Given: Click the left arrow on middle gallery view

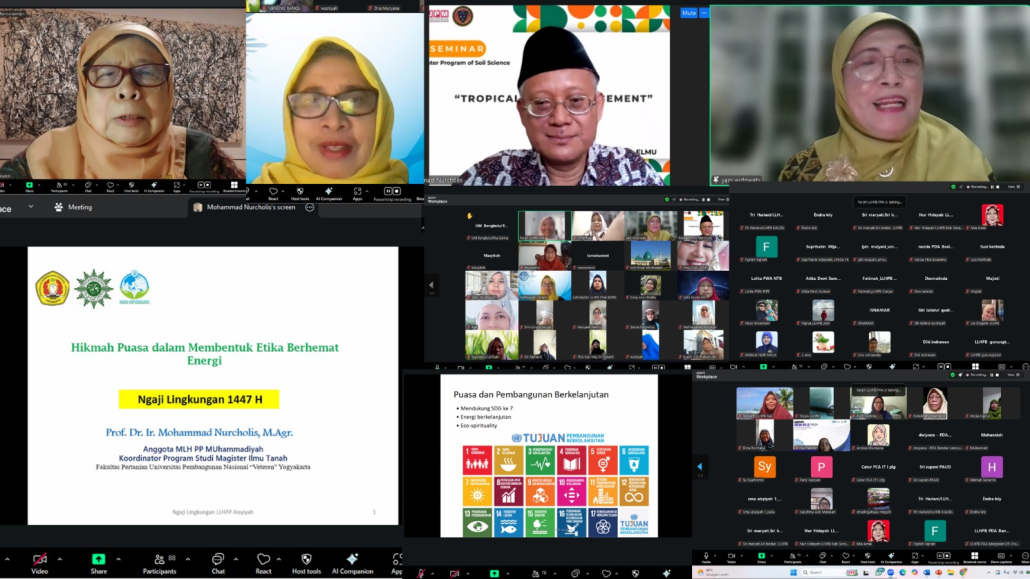Looking at the screenshot, I should pyautogui.click(x=432, y=285).
